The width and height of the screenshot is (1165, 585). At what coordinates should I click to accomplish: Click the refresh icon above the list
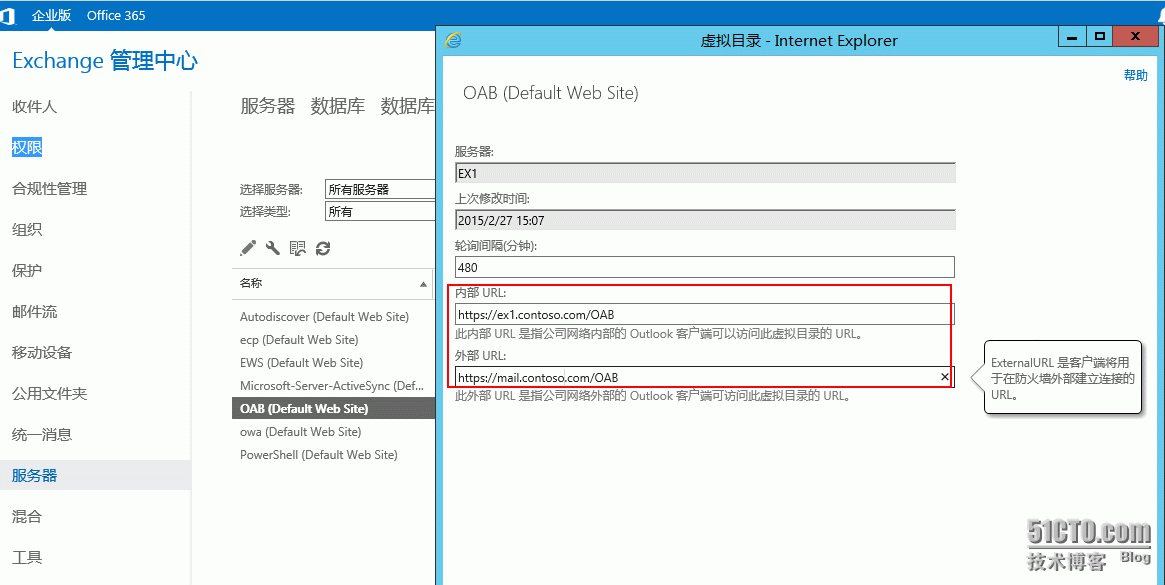tap(322, 248)
